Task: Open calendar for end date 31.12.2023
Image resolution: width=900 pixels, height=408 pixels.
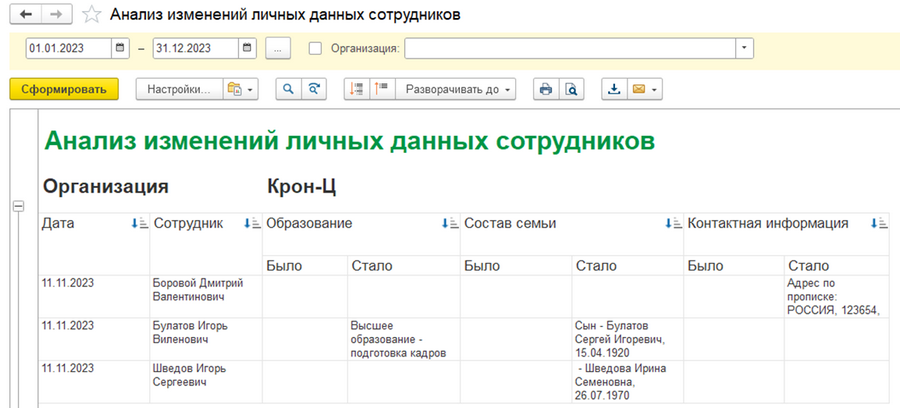Action: point(246,48)
